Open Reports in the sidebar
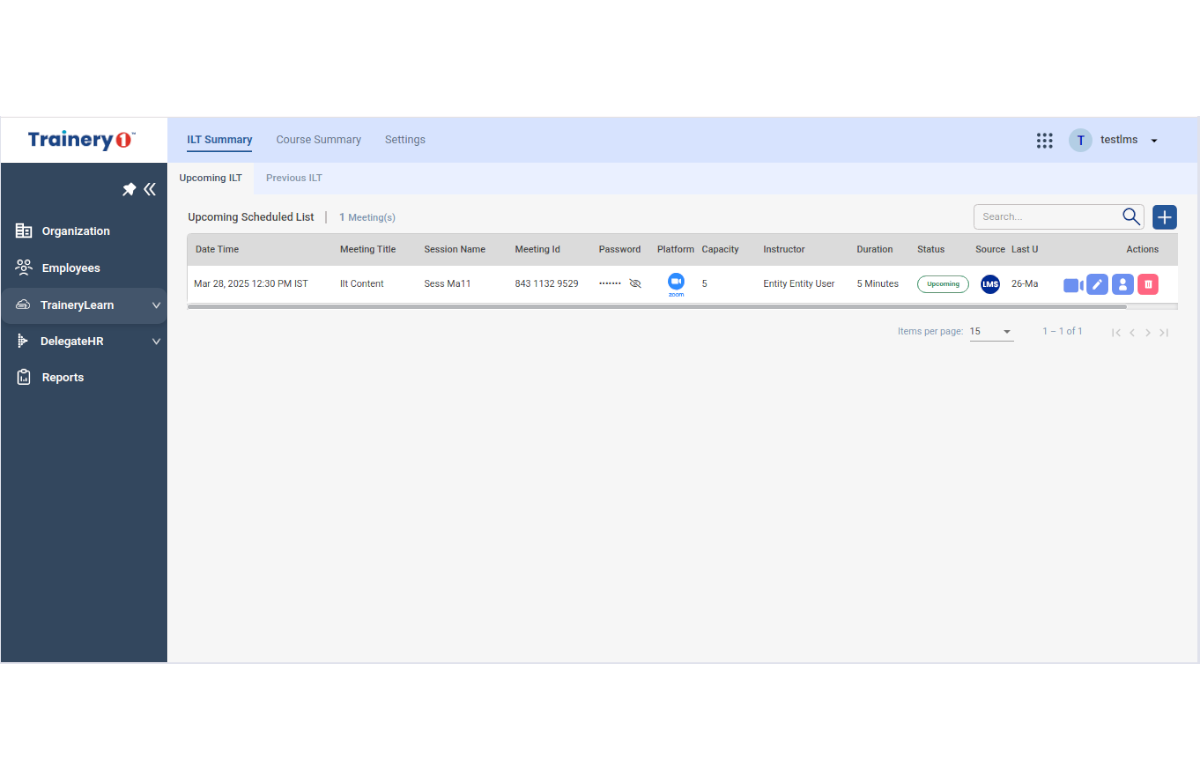 tap(62, 378)
